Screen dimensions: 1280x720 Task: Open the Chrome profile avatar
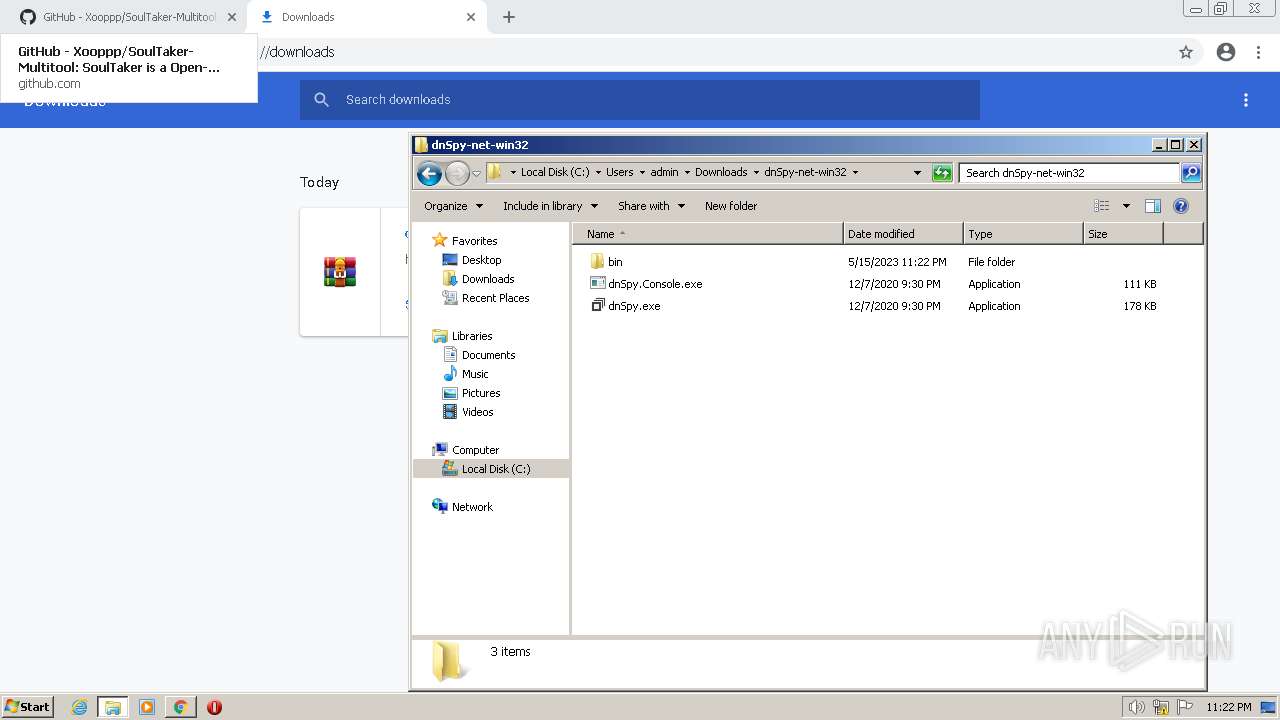1226,52
